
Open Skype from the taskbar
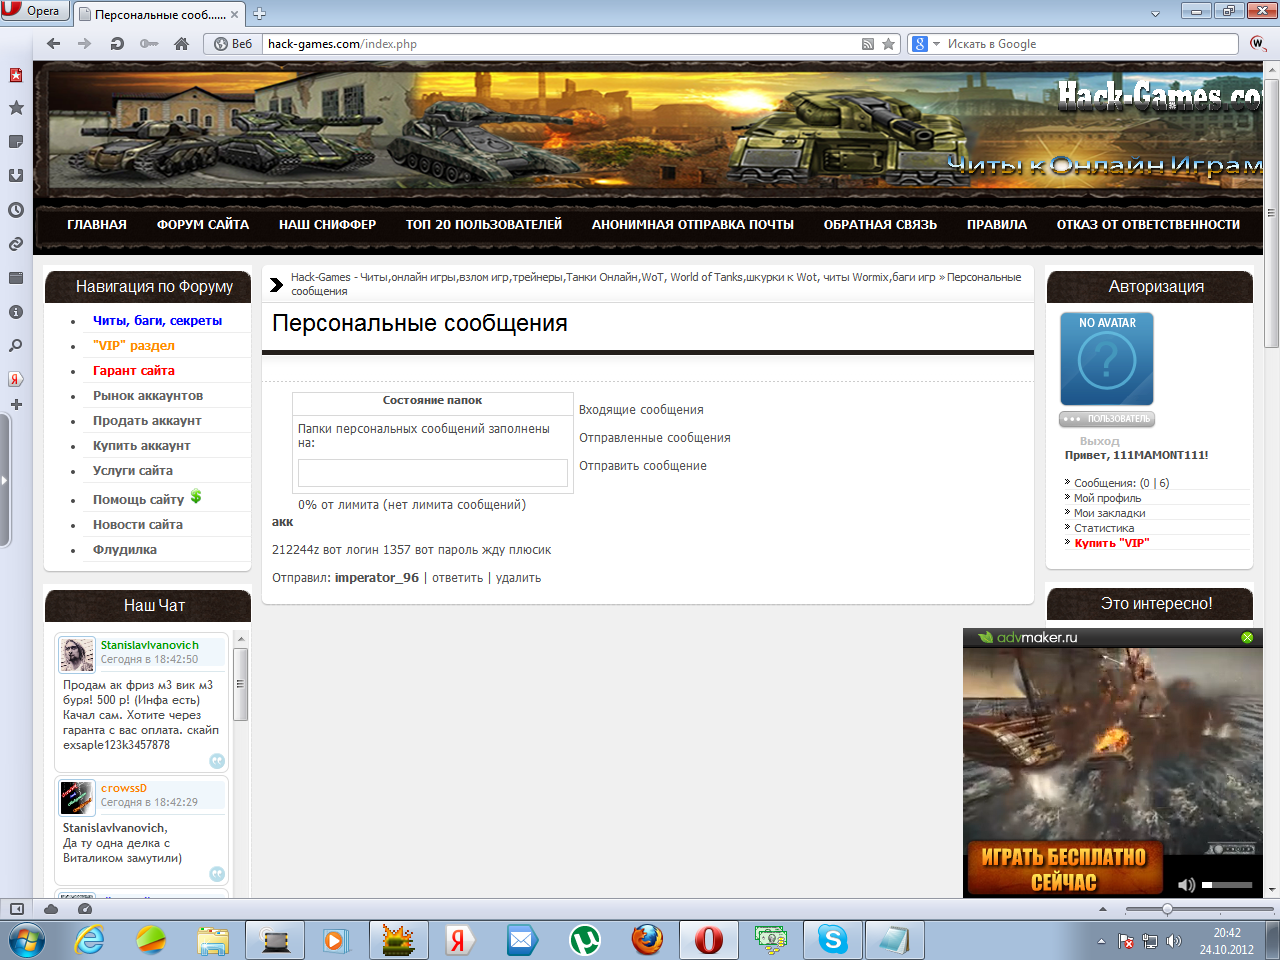(x=833, y=940)
